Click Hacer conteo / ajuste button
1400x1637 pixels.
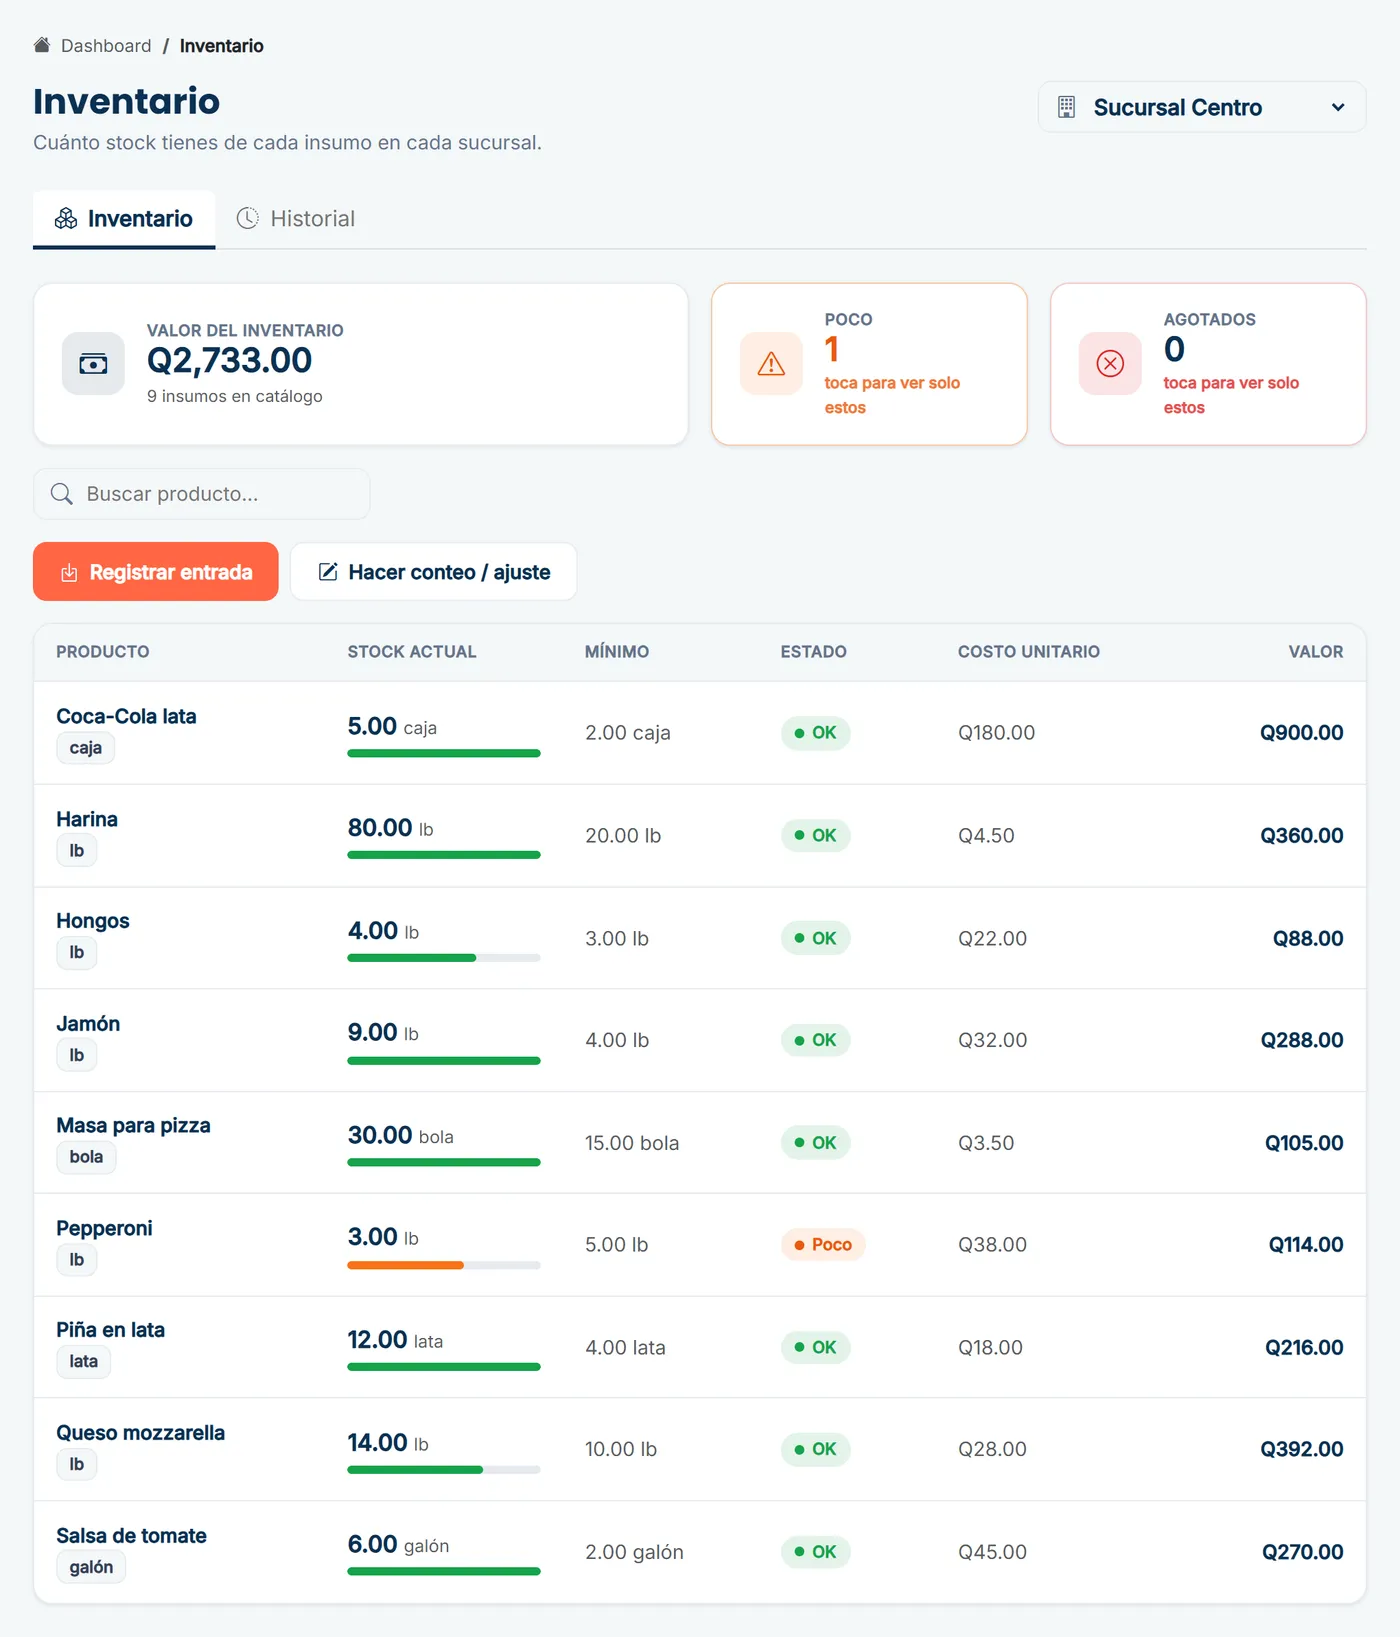click(434, 572)
